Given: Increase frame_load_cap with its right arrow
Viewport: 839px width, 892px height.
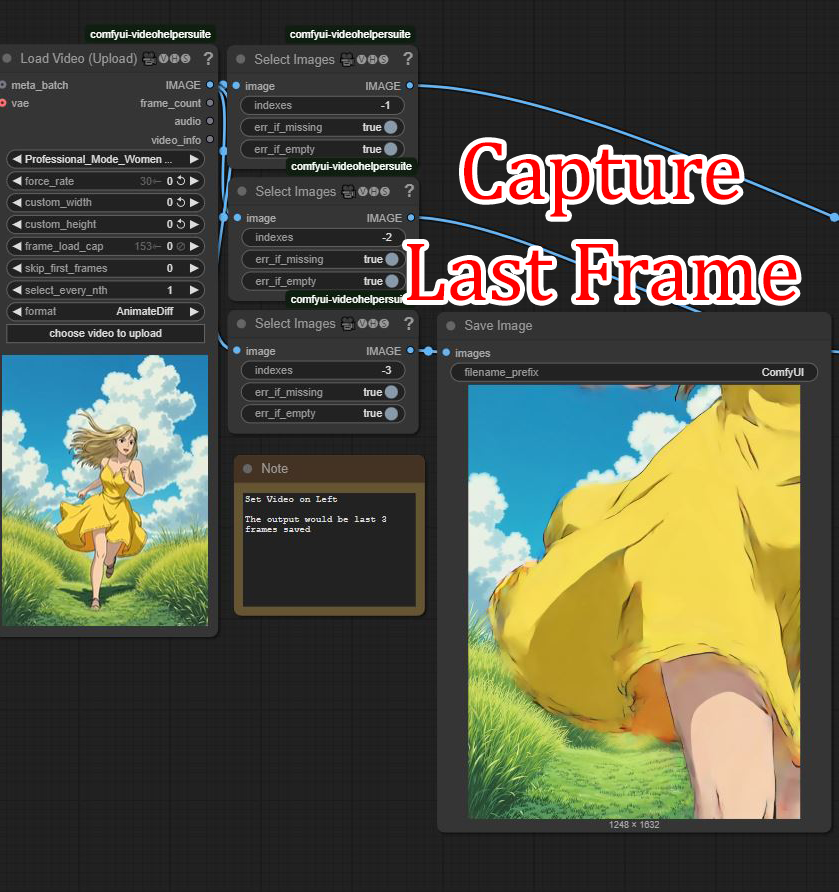Looking at the screenshot, I should pos(194,246).
